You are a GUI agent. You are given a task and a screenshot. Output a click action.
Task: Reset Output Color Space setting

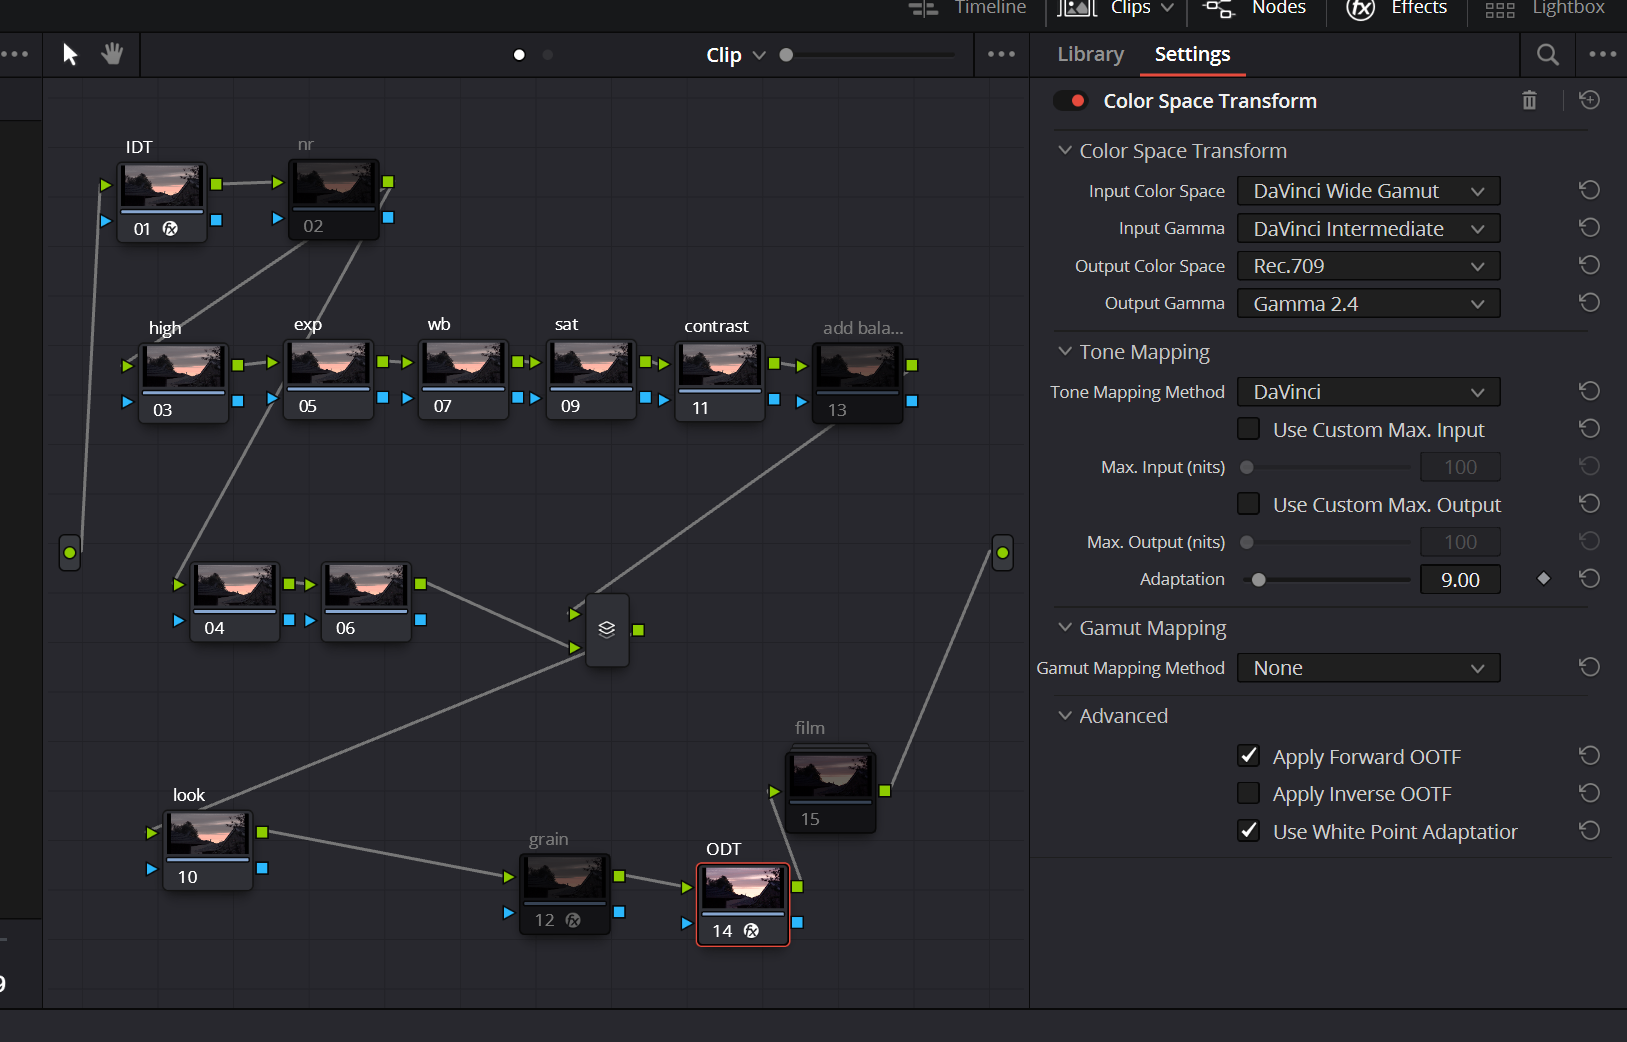(x=1589, y=265)
